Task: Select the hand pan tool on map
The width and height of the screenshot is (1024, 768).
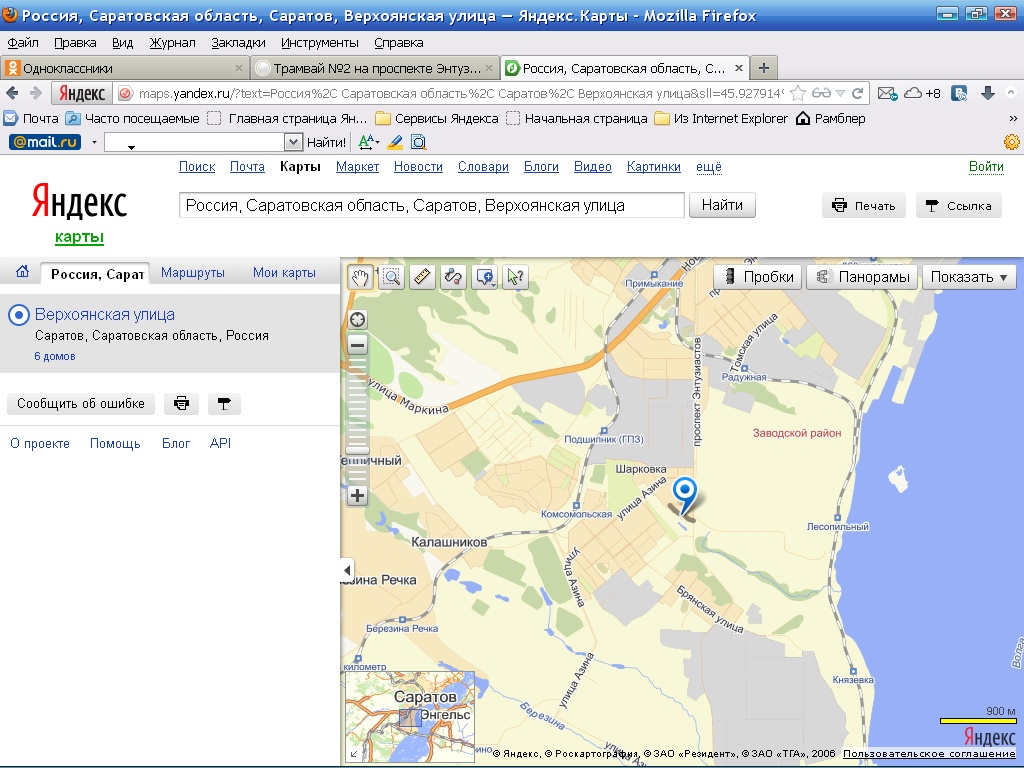Action: click(360, 277)
